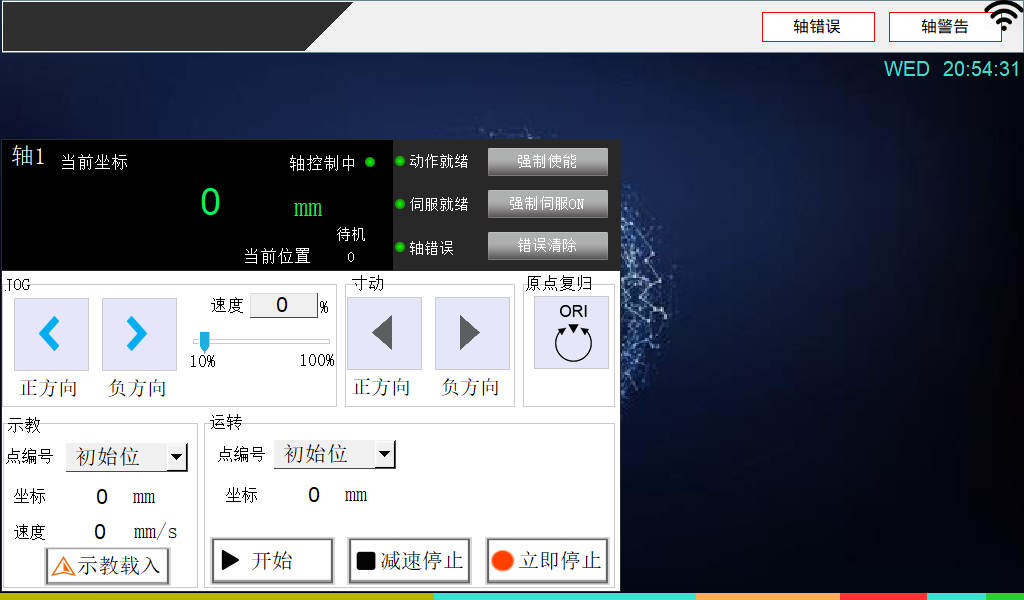Toggle the 强制使能 force enable button
The height and width of the screenshot is (600, 1024).
point(547,161)
